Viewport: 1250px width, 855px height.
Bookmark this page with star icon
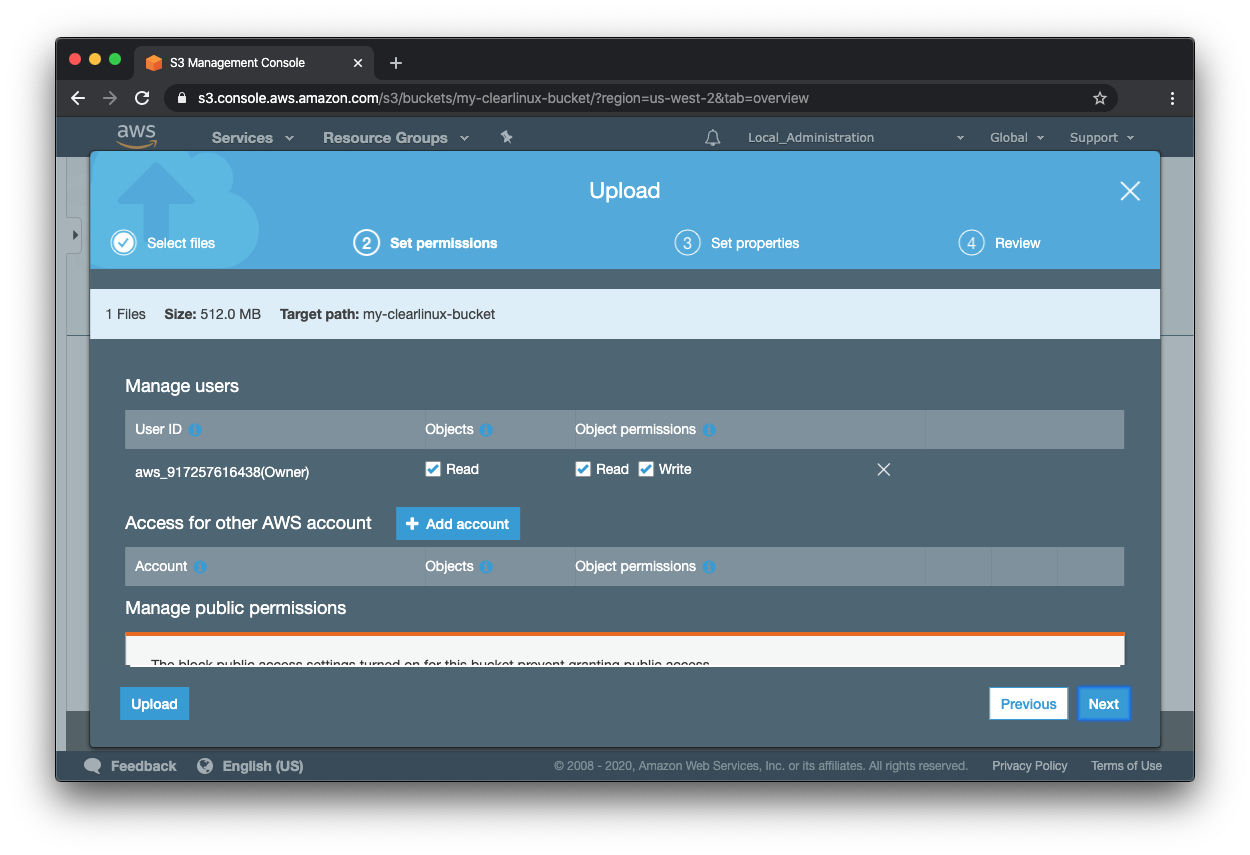pyautogui.click(x=1099, y=98)
